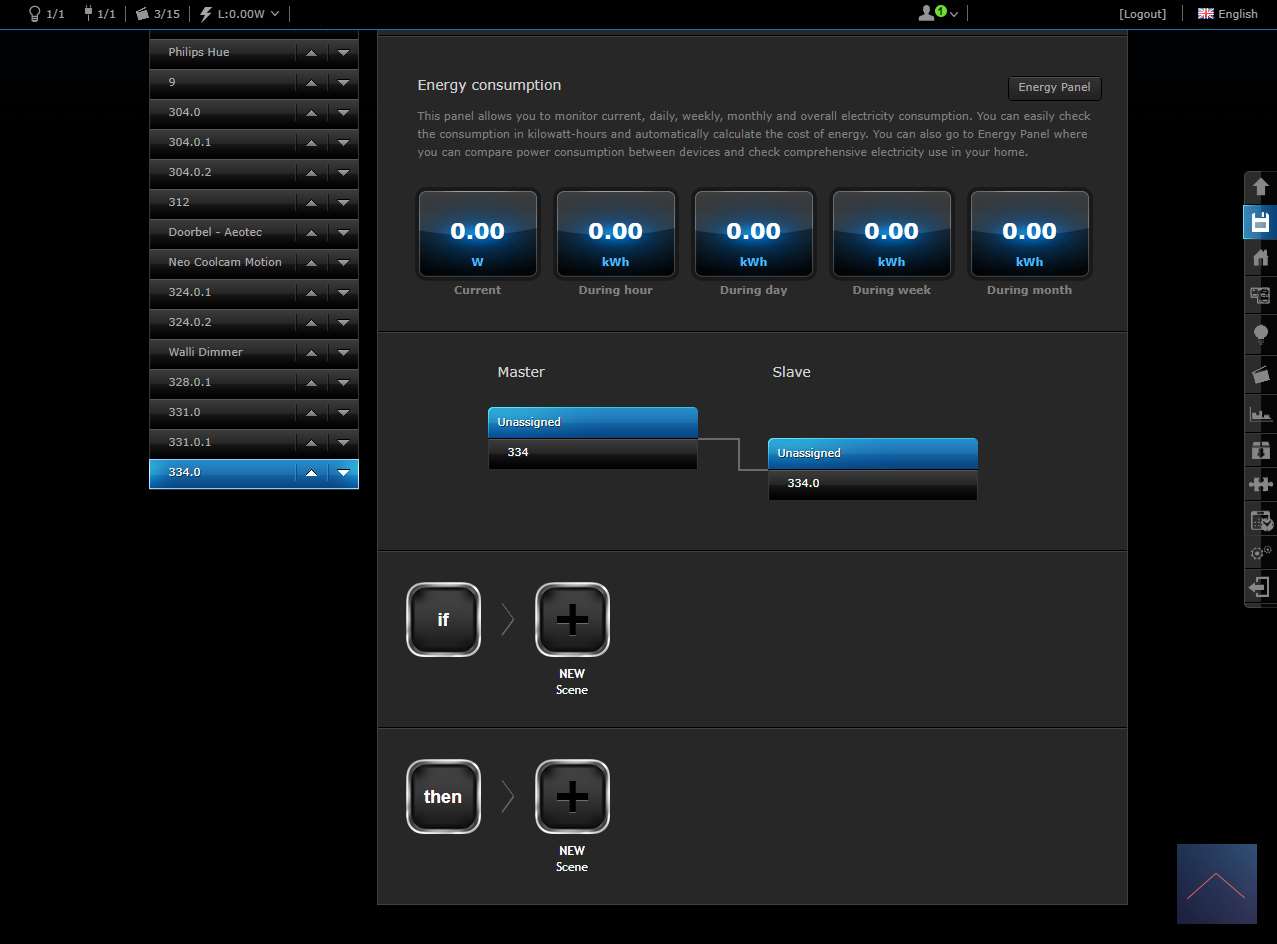Open the Home icon in right sidebar

click(1260, 258)
